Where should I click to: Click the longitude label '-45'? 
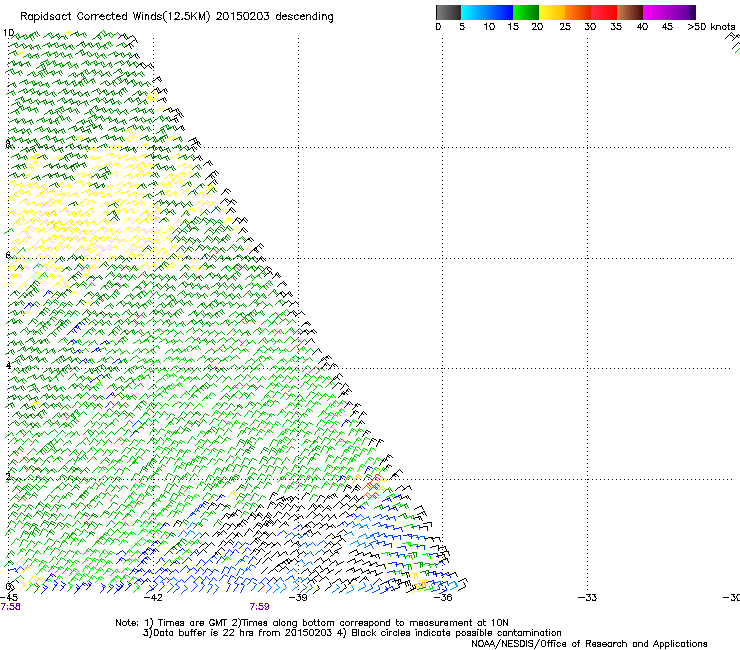tap(9, 598)
